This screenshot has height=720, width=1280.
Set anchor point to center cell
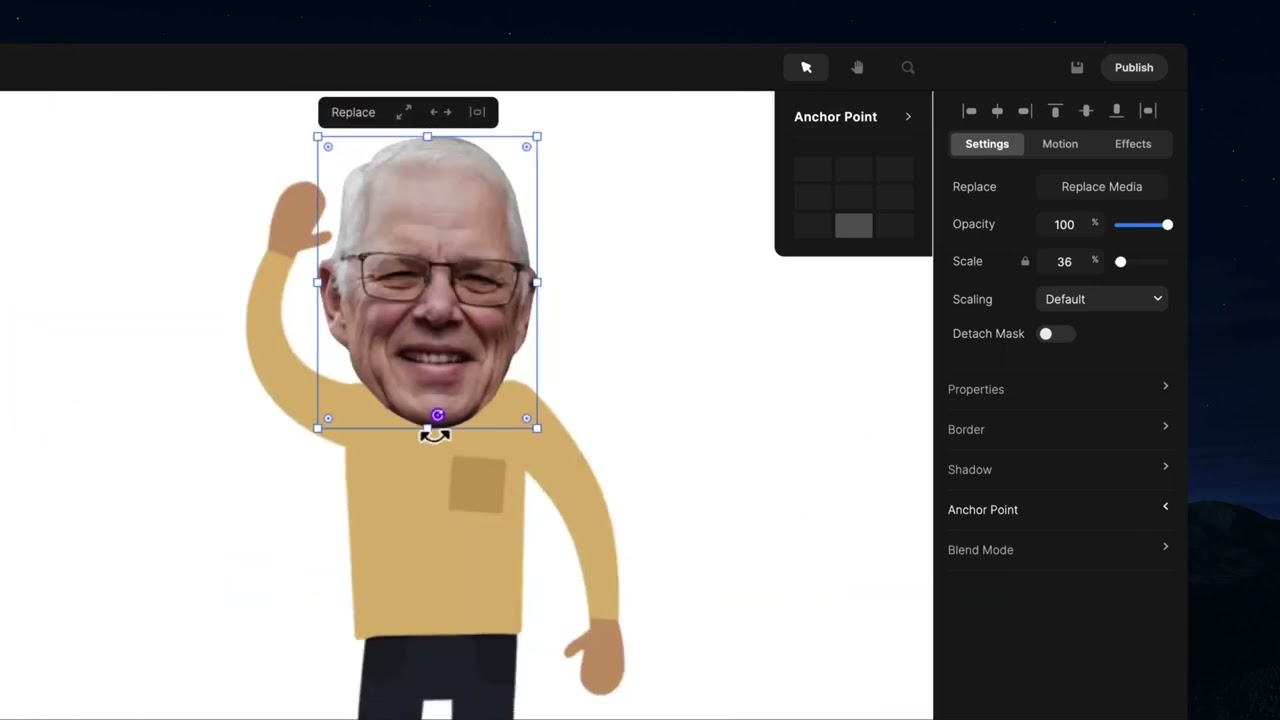(854, 197)
